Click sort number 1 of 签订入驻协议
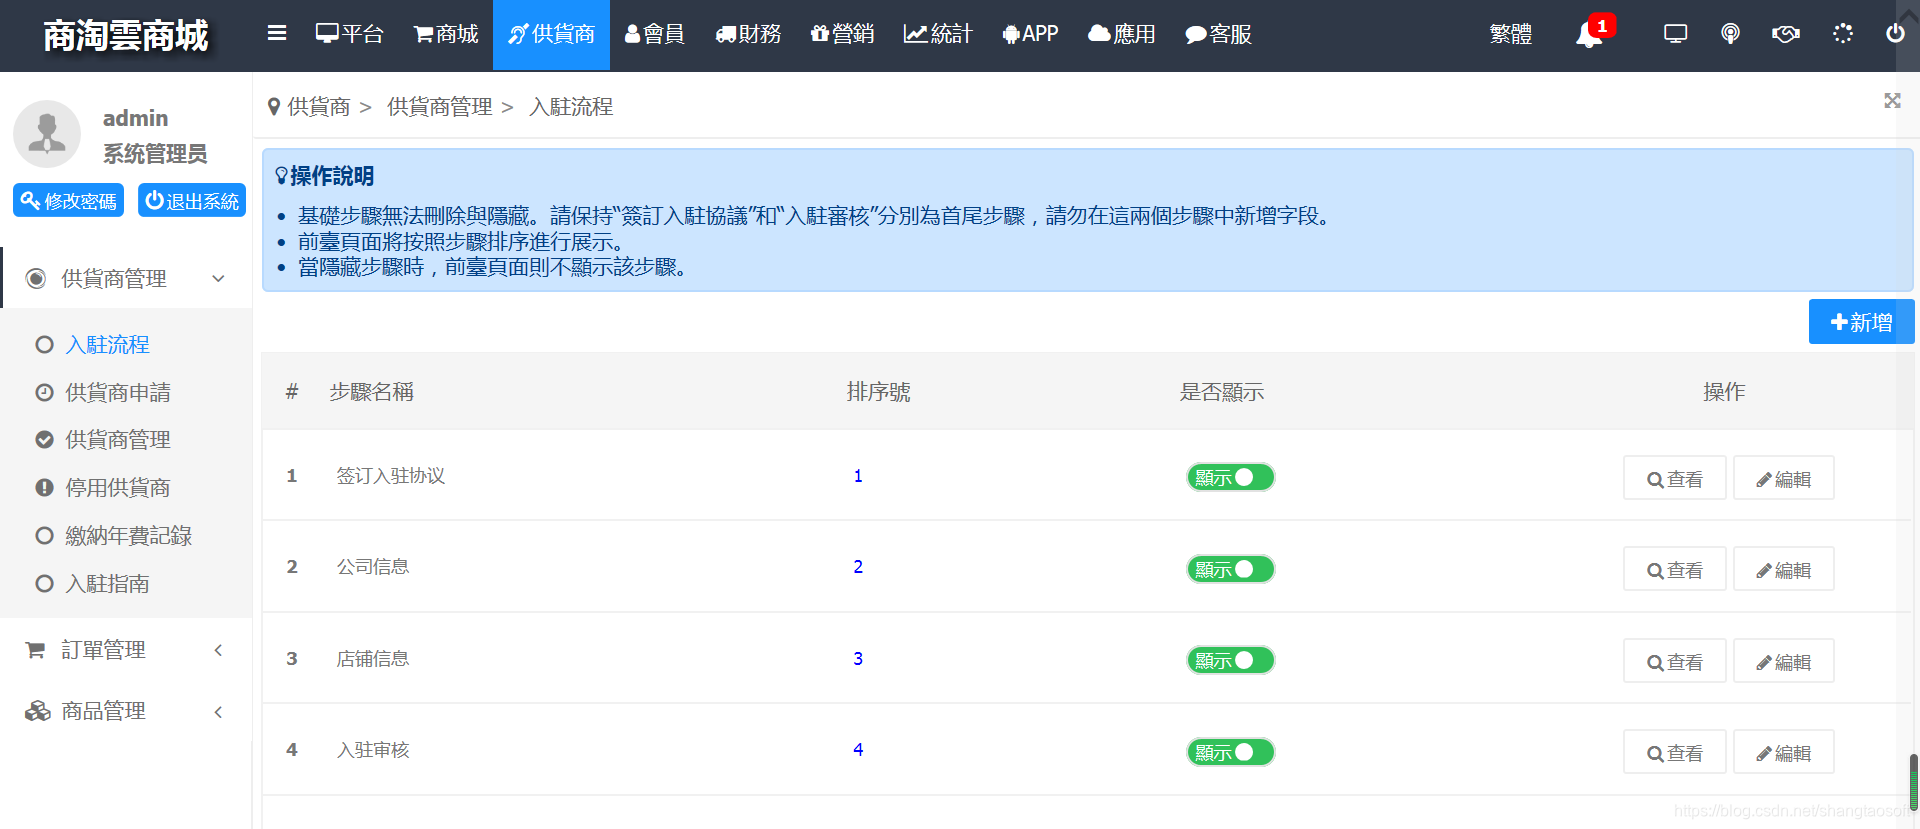This screenshot has height=829, width=1920. (858, 476)
